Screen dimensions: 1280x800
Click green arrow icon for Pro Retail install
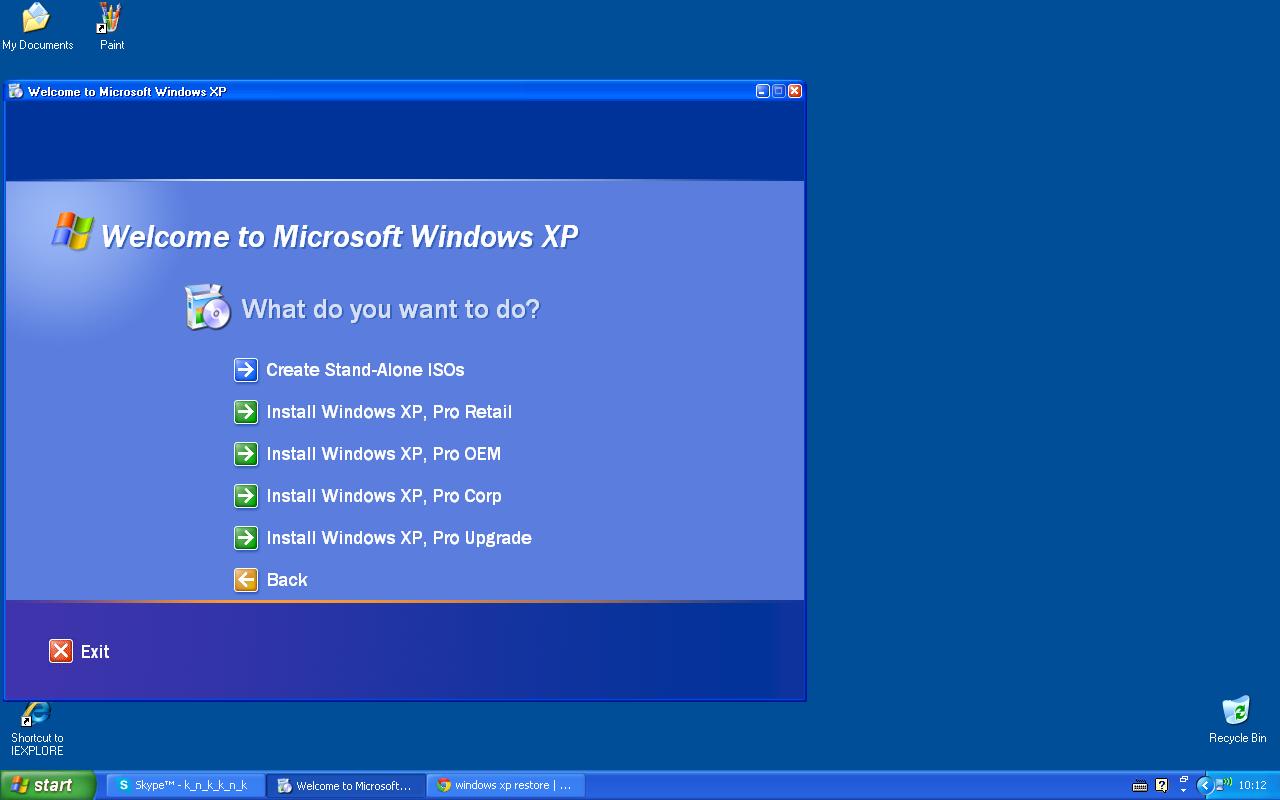coord(246,412)
